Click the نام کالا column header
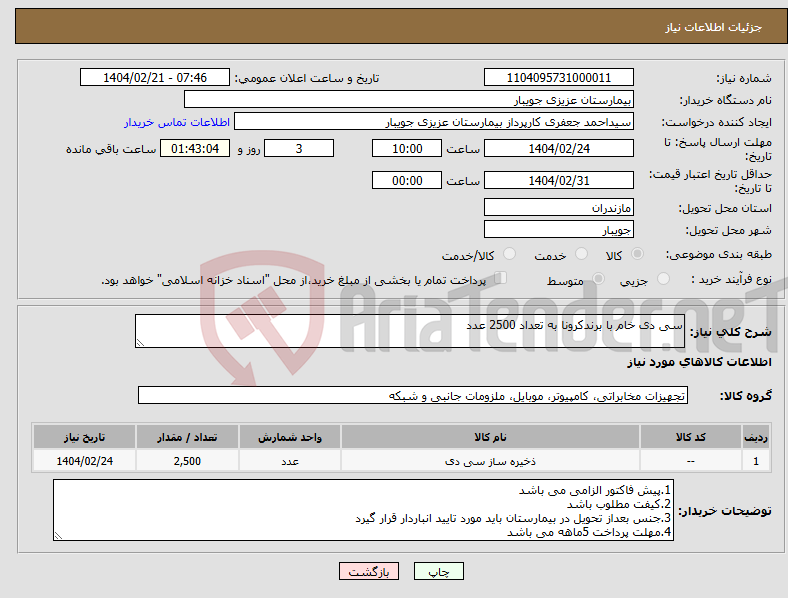 pos(490,437)
